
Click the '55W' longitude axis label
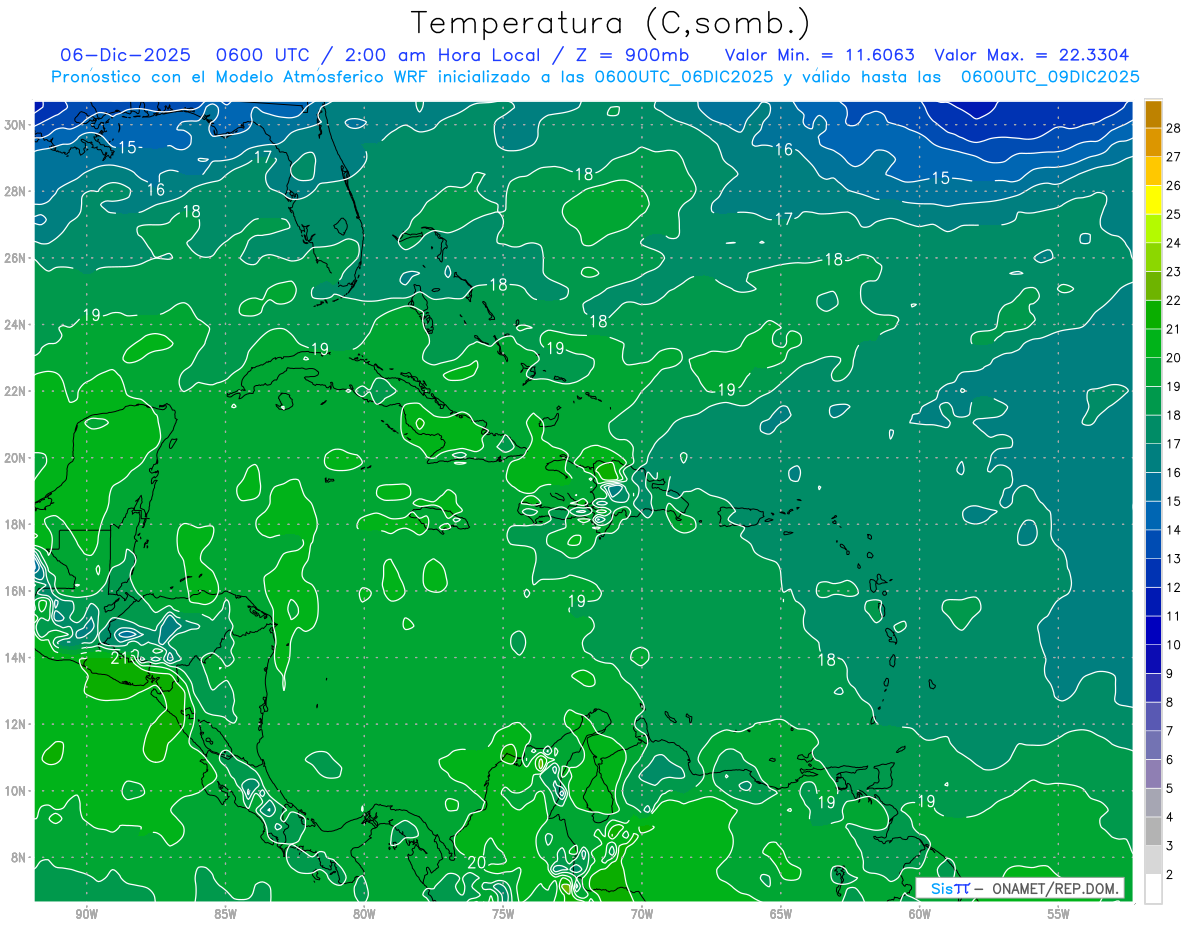click(x=1059, y=914)
